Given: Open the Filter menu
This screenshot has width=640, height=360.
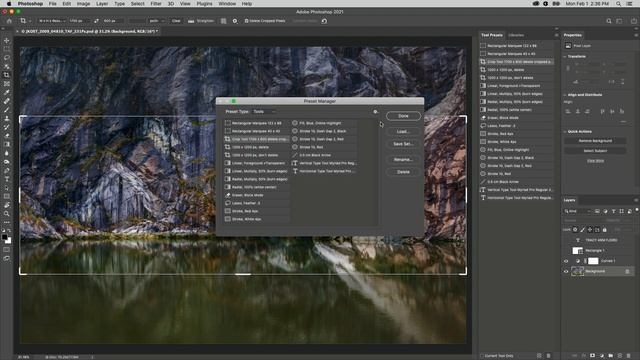Looking at the screenshot, I should (156, 4).
